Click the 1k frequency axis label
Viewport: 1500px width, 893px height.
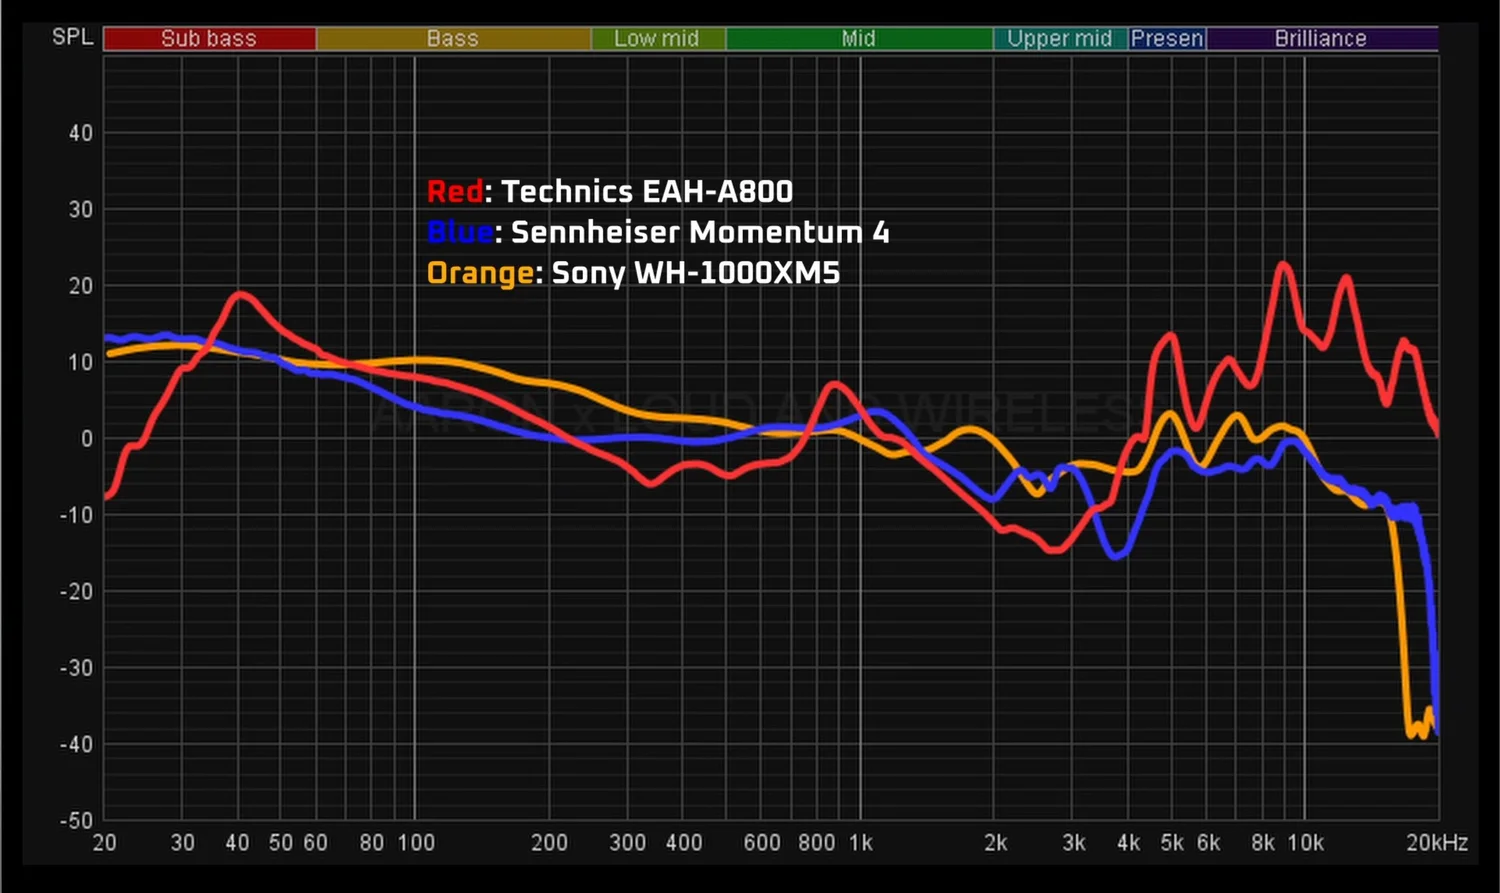(861, 843)
